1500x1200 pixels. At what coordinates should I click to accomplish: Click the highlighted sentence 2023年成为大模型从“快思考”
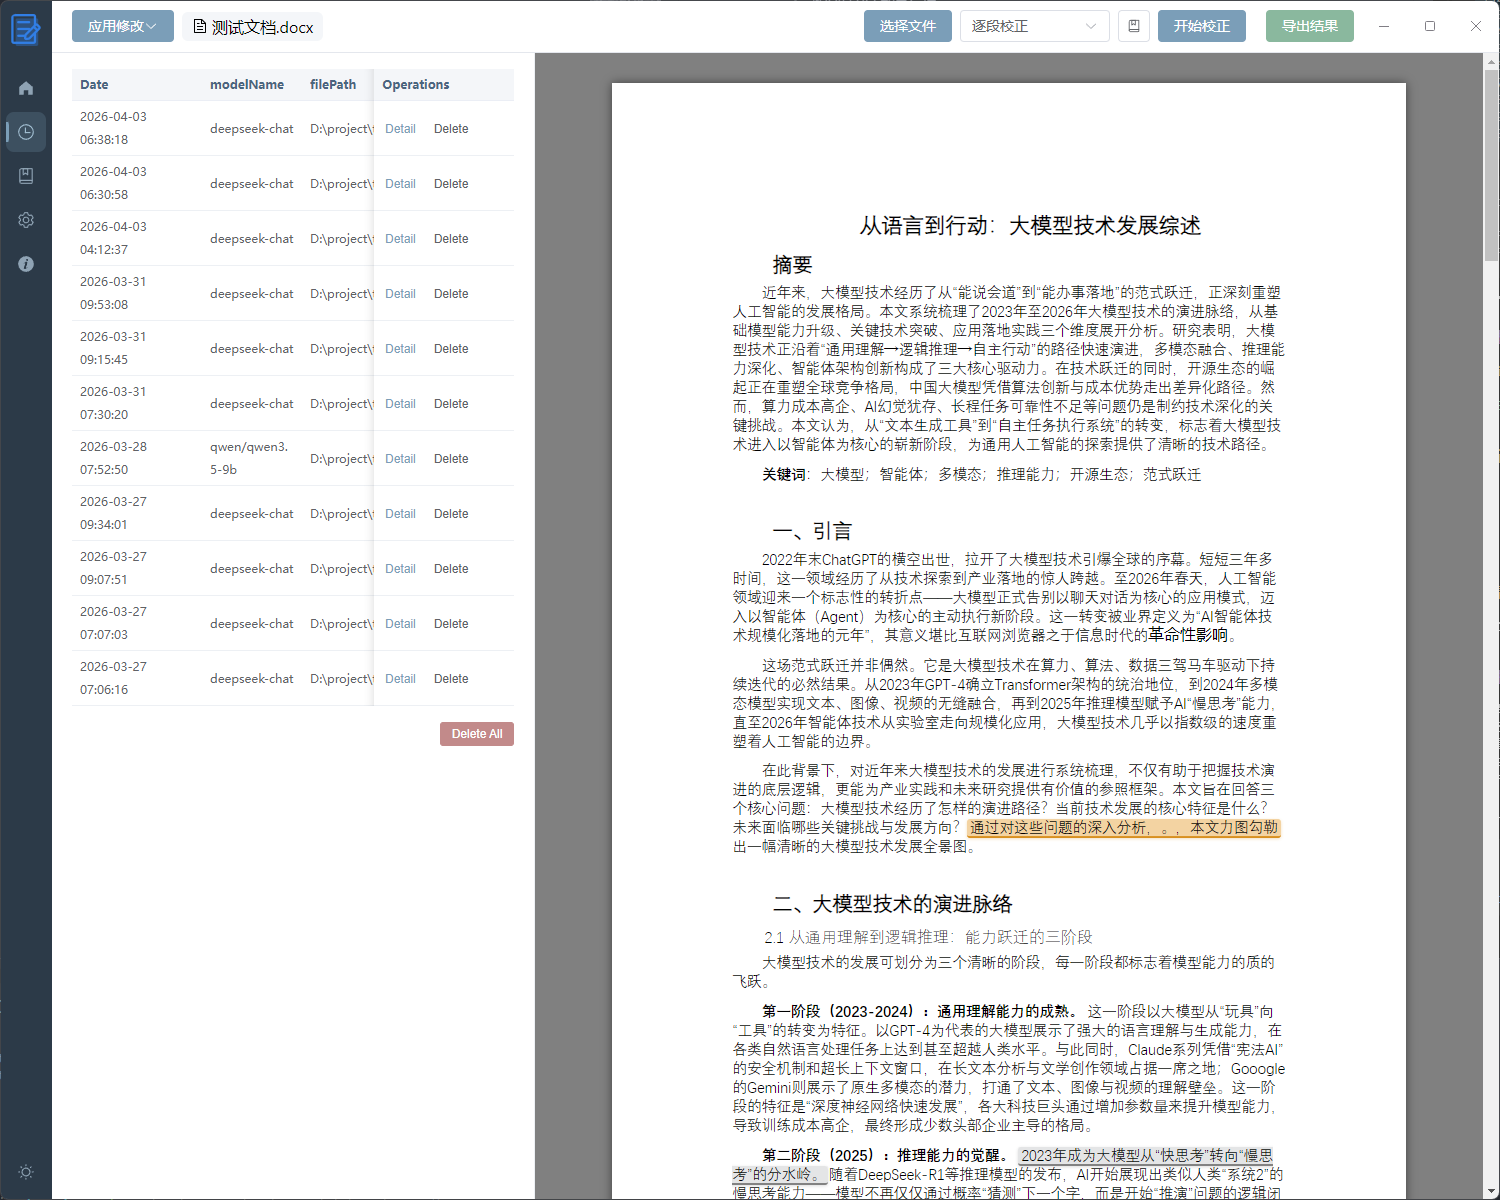tap(1146, 1156)
